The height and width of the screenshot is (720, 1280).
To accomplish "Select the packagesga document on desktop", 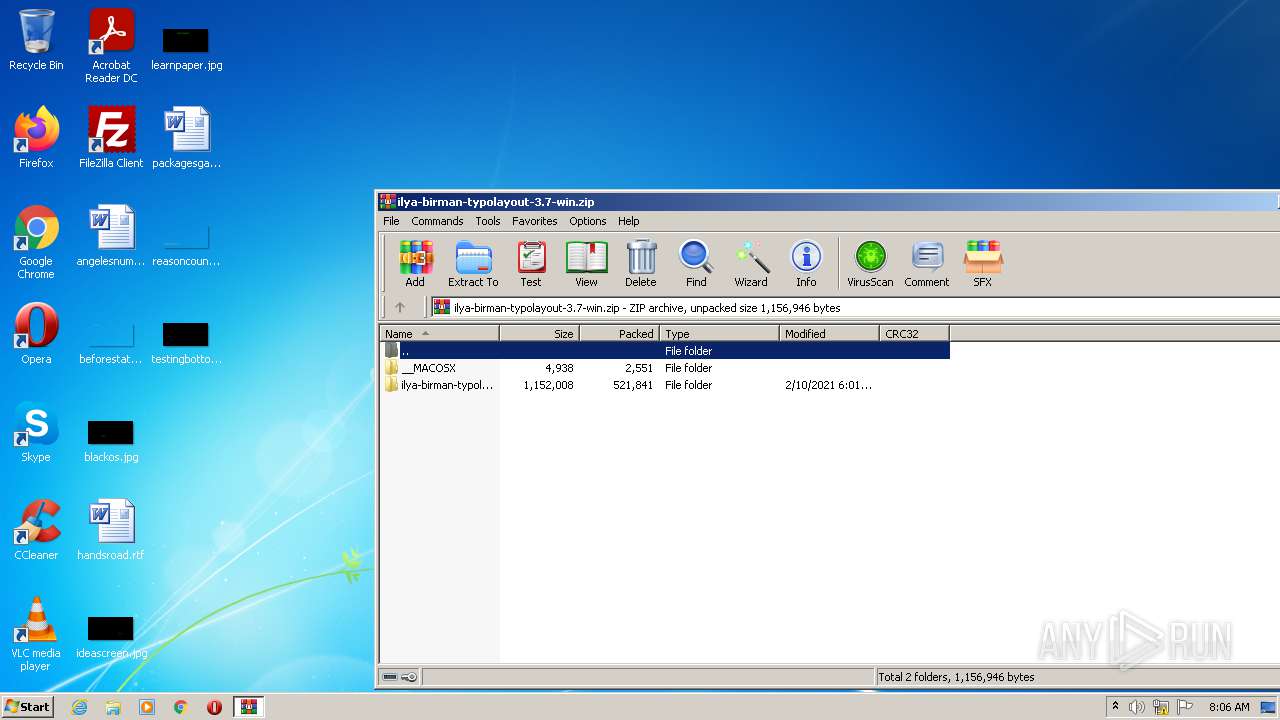I will coord(186,138).
